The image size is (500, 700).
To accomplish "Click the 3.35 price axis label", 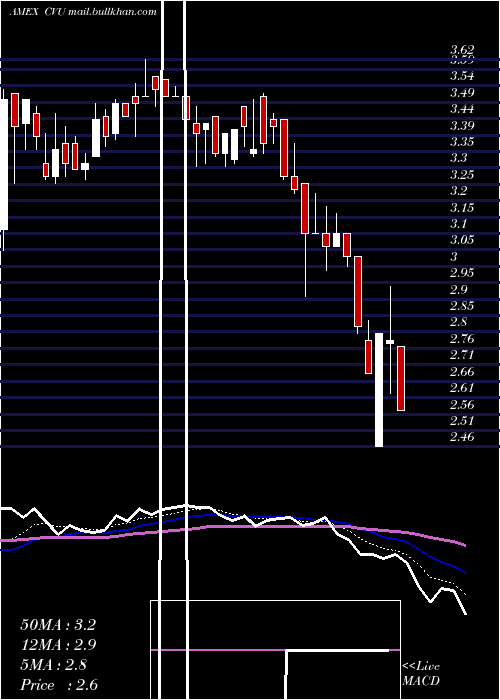I will pyautogui.click(x=462, y=142).
